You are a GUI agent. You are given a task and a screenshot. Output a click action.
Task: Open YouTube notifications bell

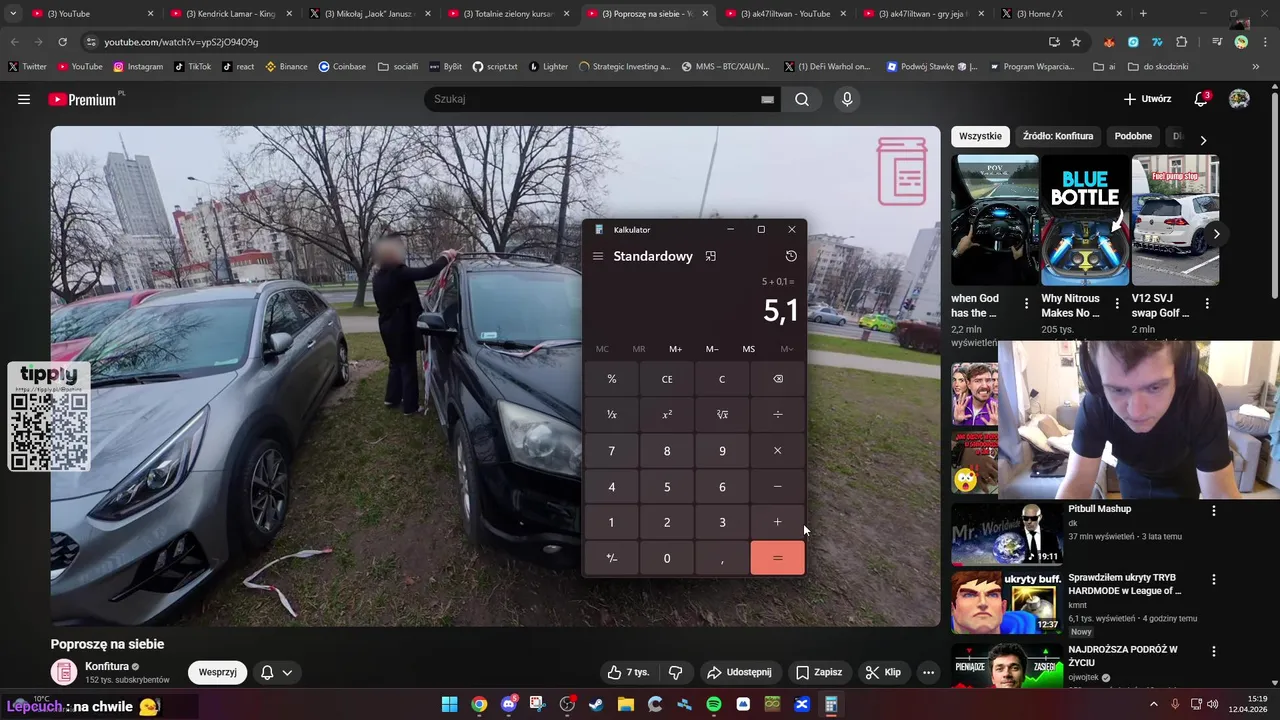tap(1202, 99)
